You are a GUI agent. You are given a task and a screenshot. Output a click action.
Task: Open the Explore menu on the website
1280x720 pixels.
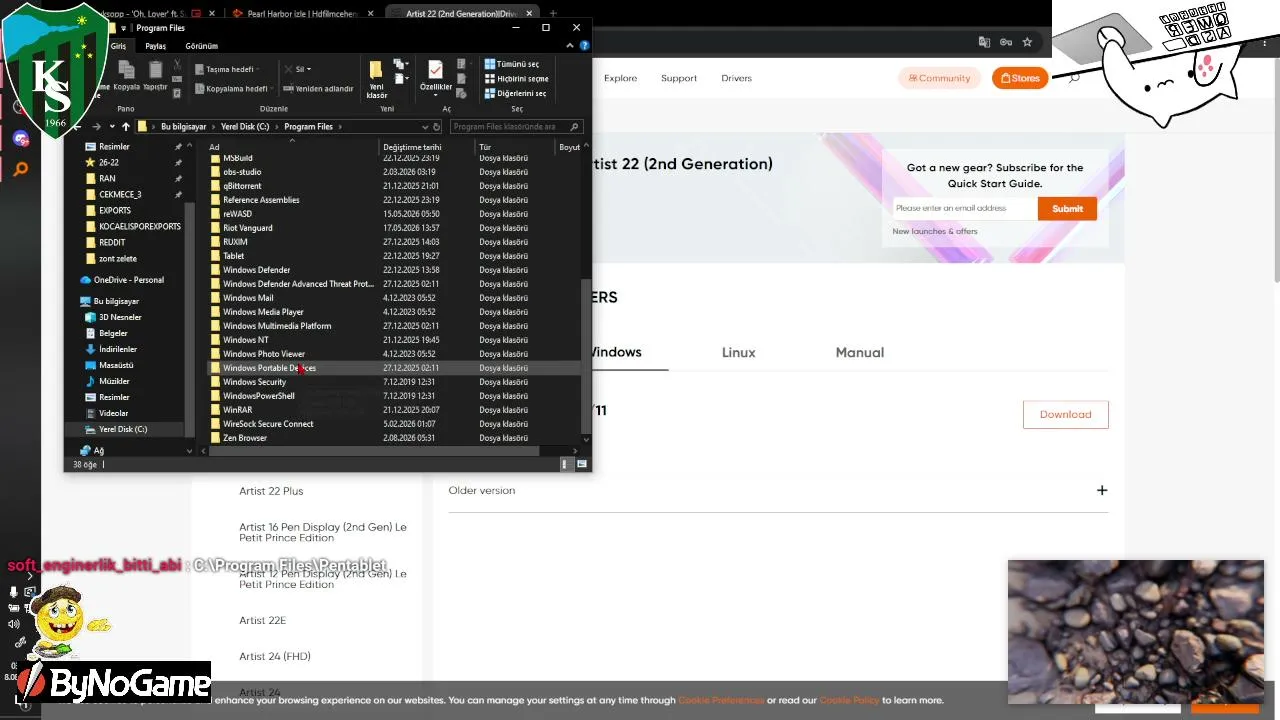(620, 78)
